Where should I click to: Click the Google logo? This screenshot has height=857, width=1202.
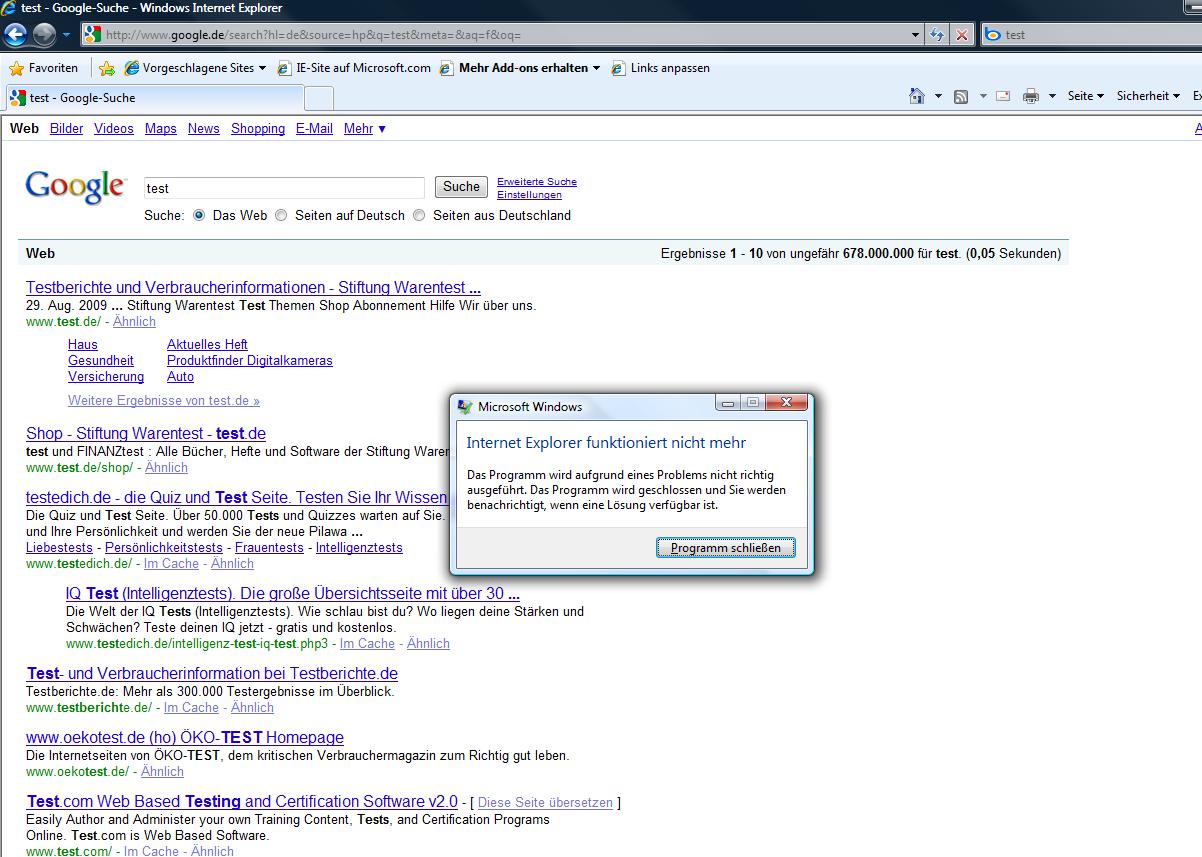76,186
